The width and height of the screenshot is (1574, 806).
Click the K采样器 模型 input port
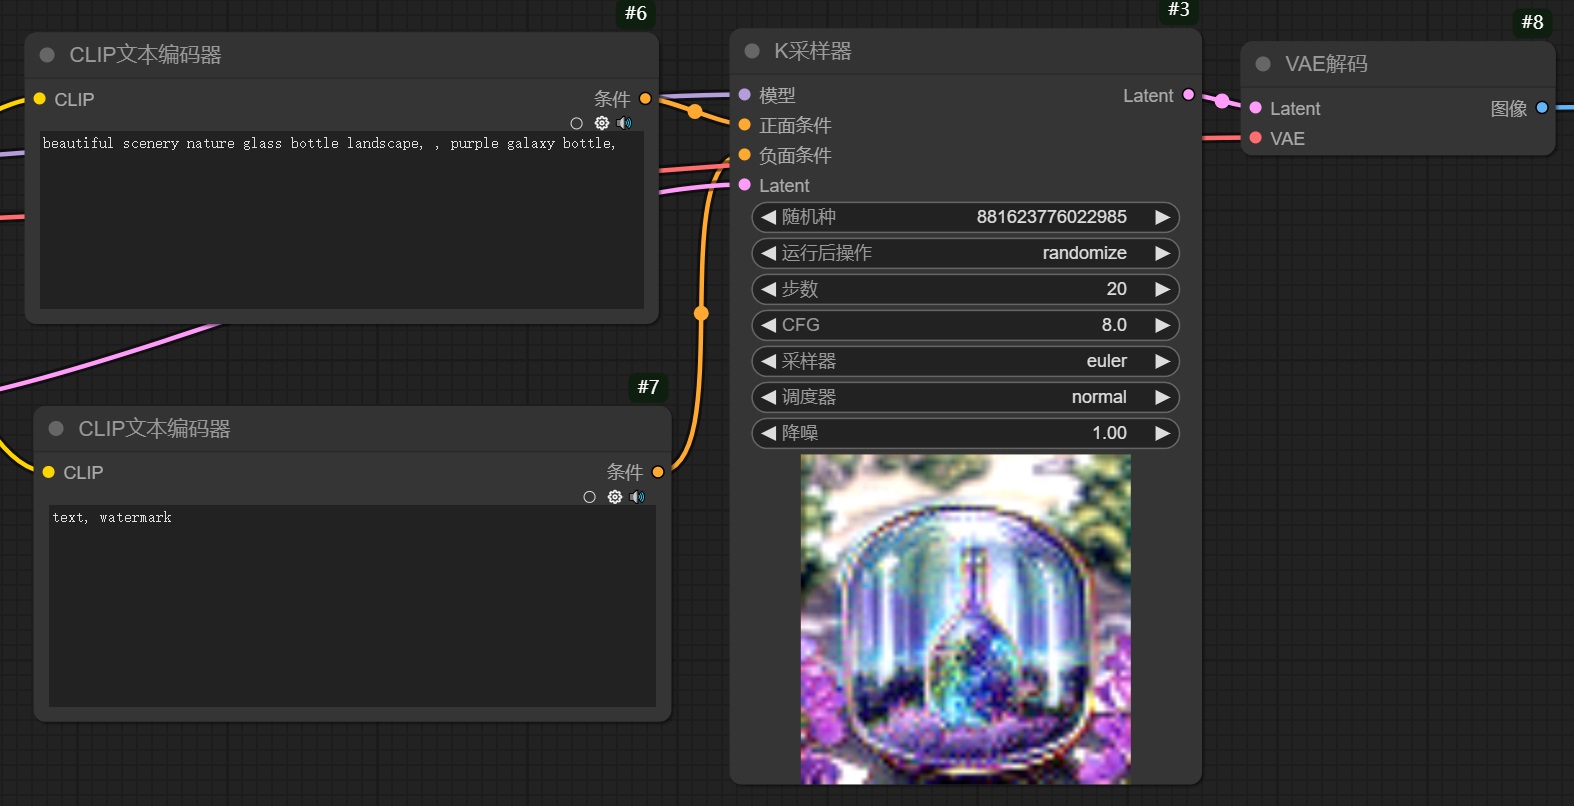pos(745,95)
